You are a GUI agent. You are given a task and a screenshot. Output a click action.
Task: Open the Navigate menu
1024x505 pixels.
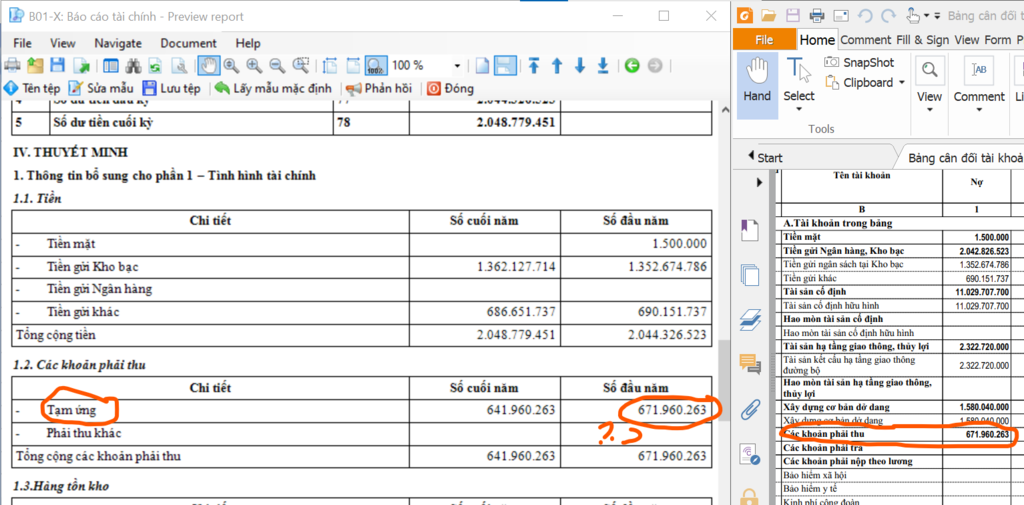pos(118,43)
